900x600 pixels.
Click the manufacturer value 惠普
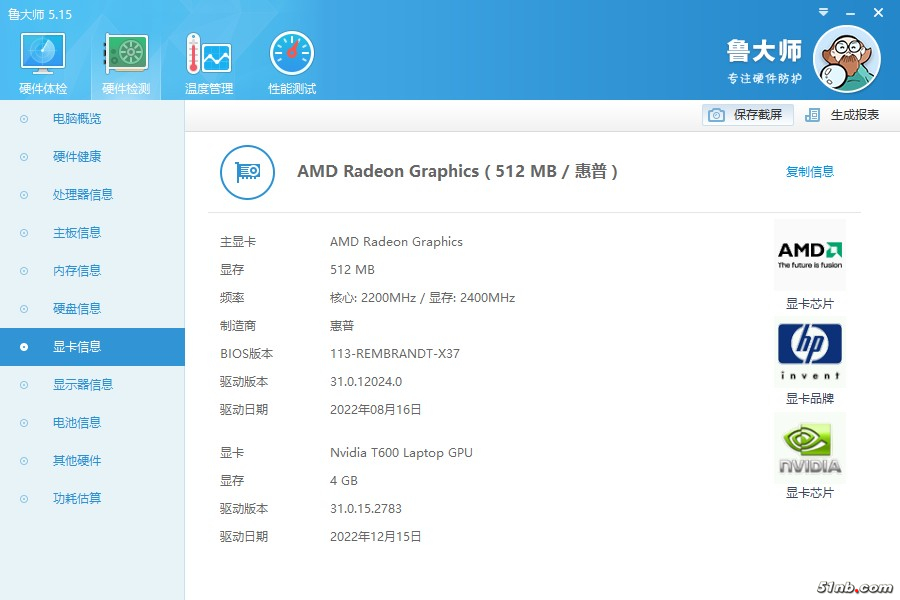[x=342, y=326]
